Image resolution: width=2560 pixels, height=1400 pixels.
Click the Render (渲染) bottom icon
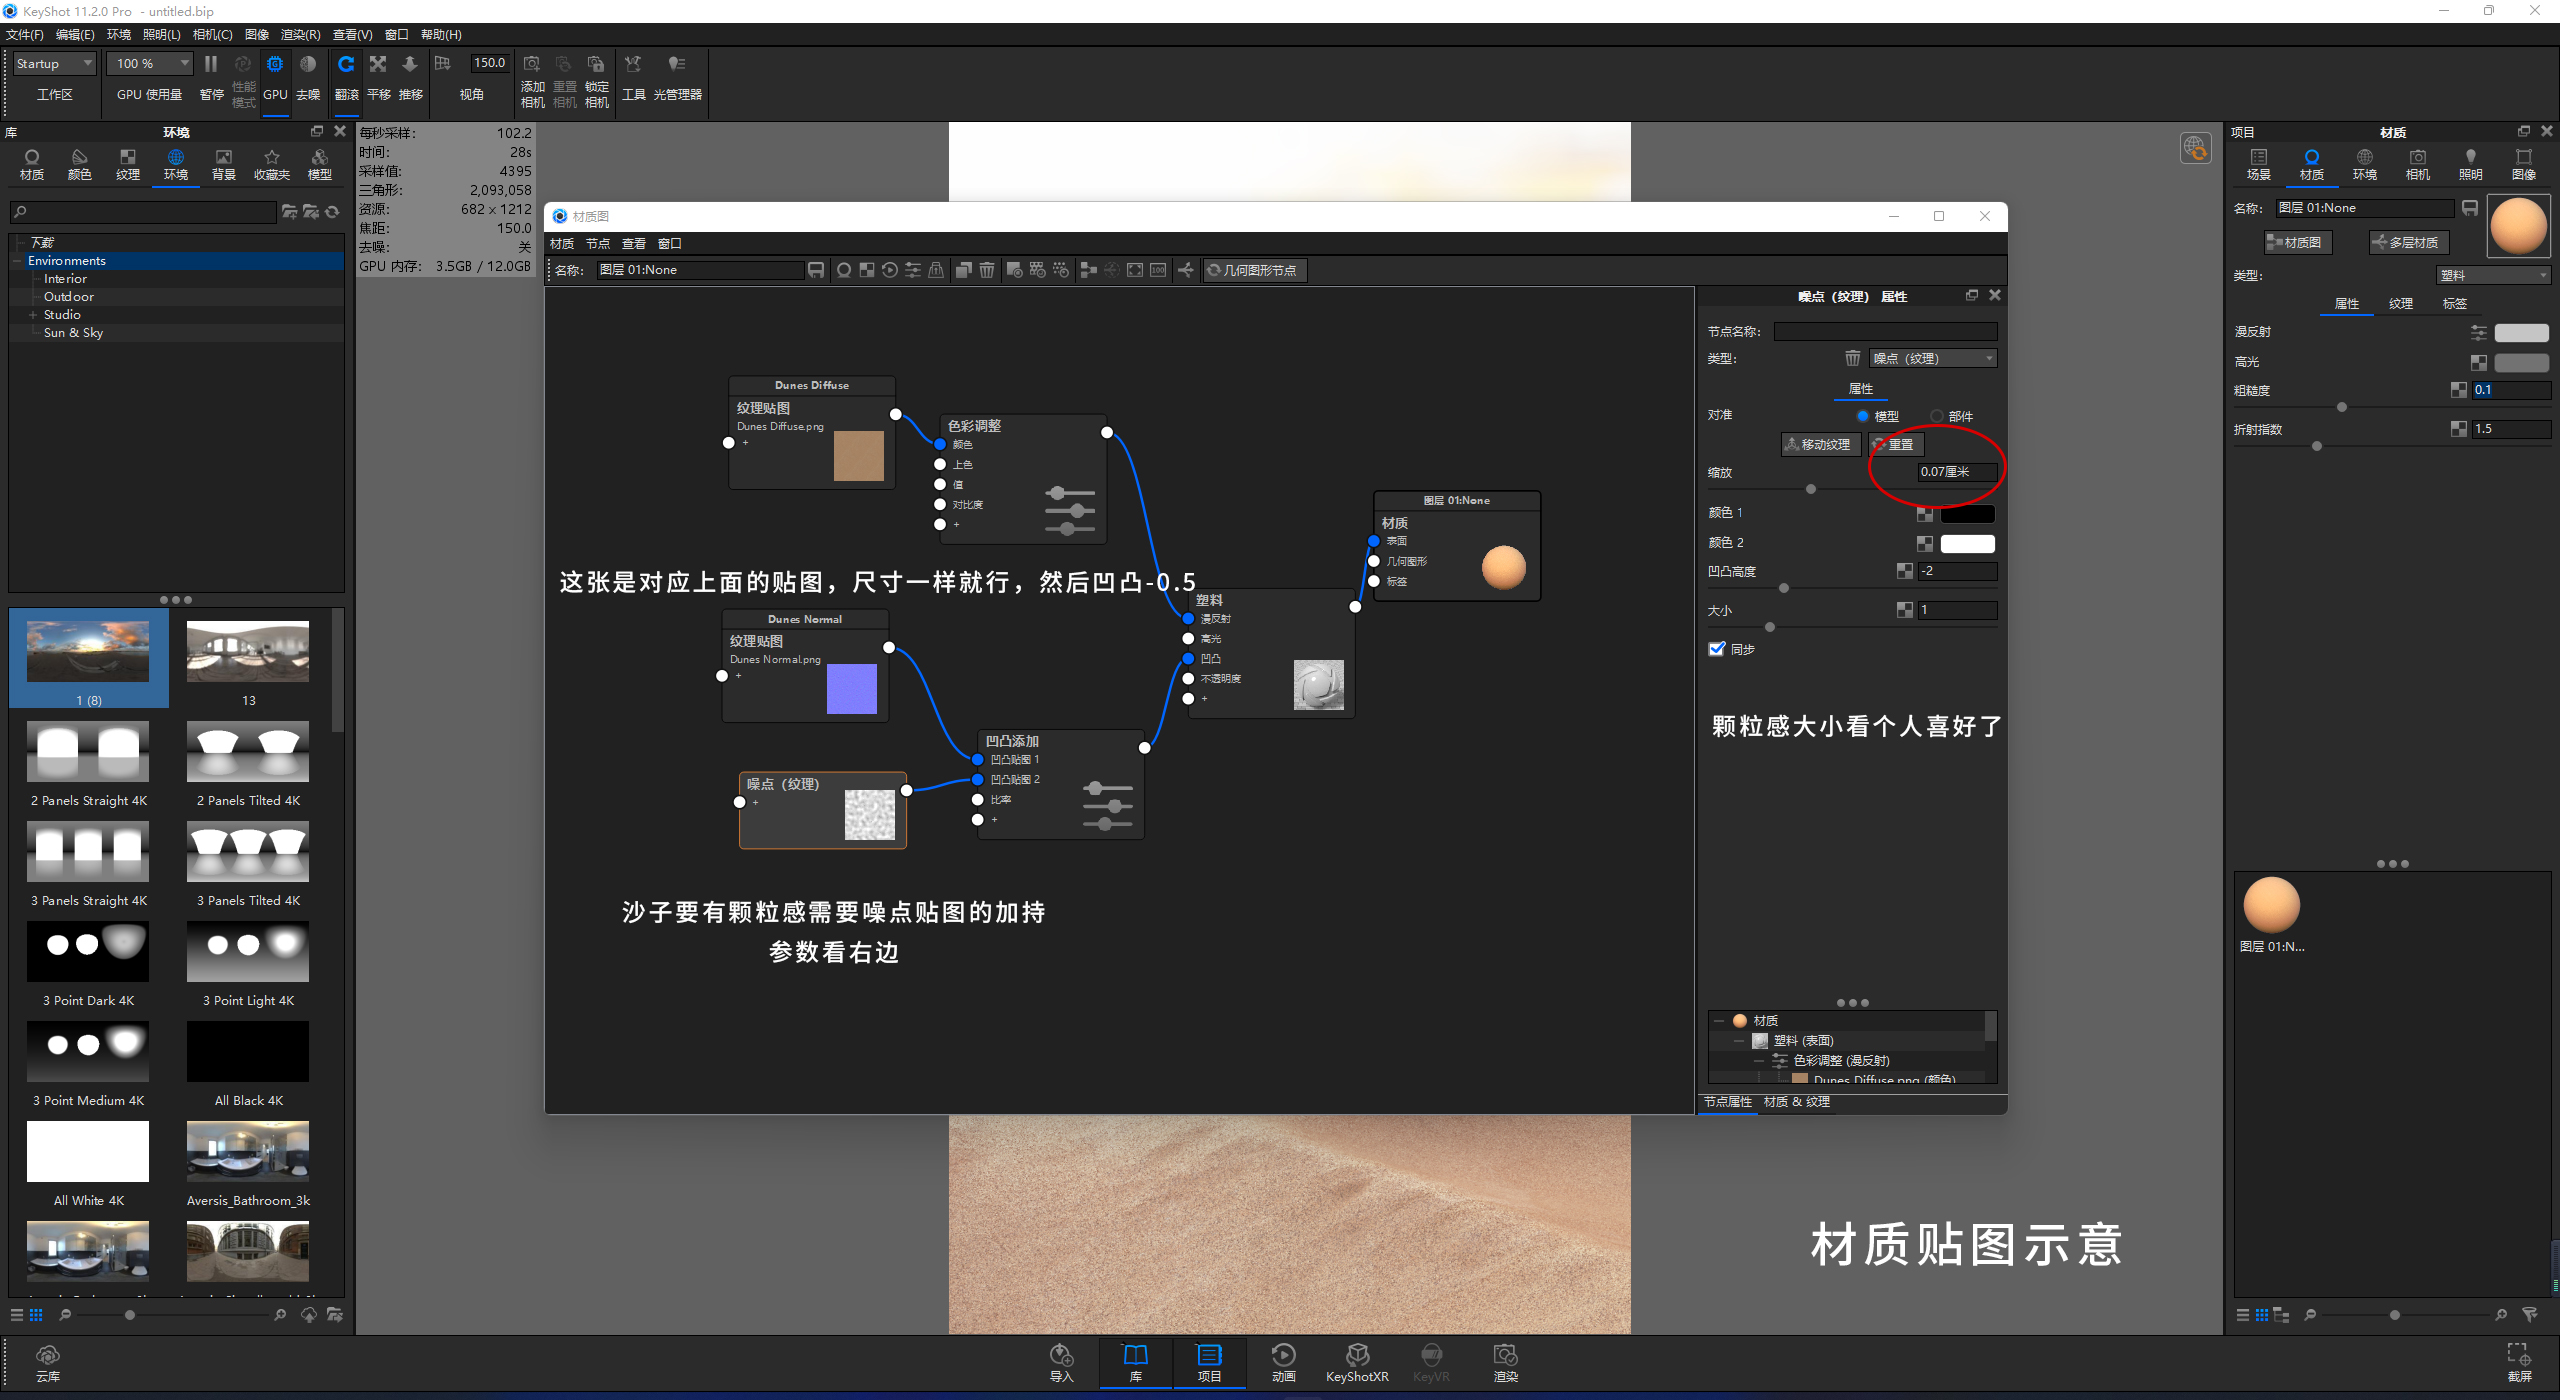[x=1505, y=1357]
